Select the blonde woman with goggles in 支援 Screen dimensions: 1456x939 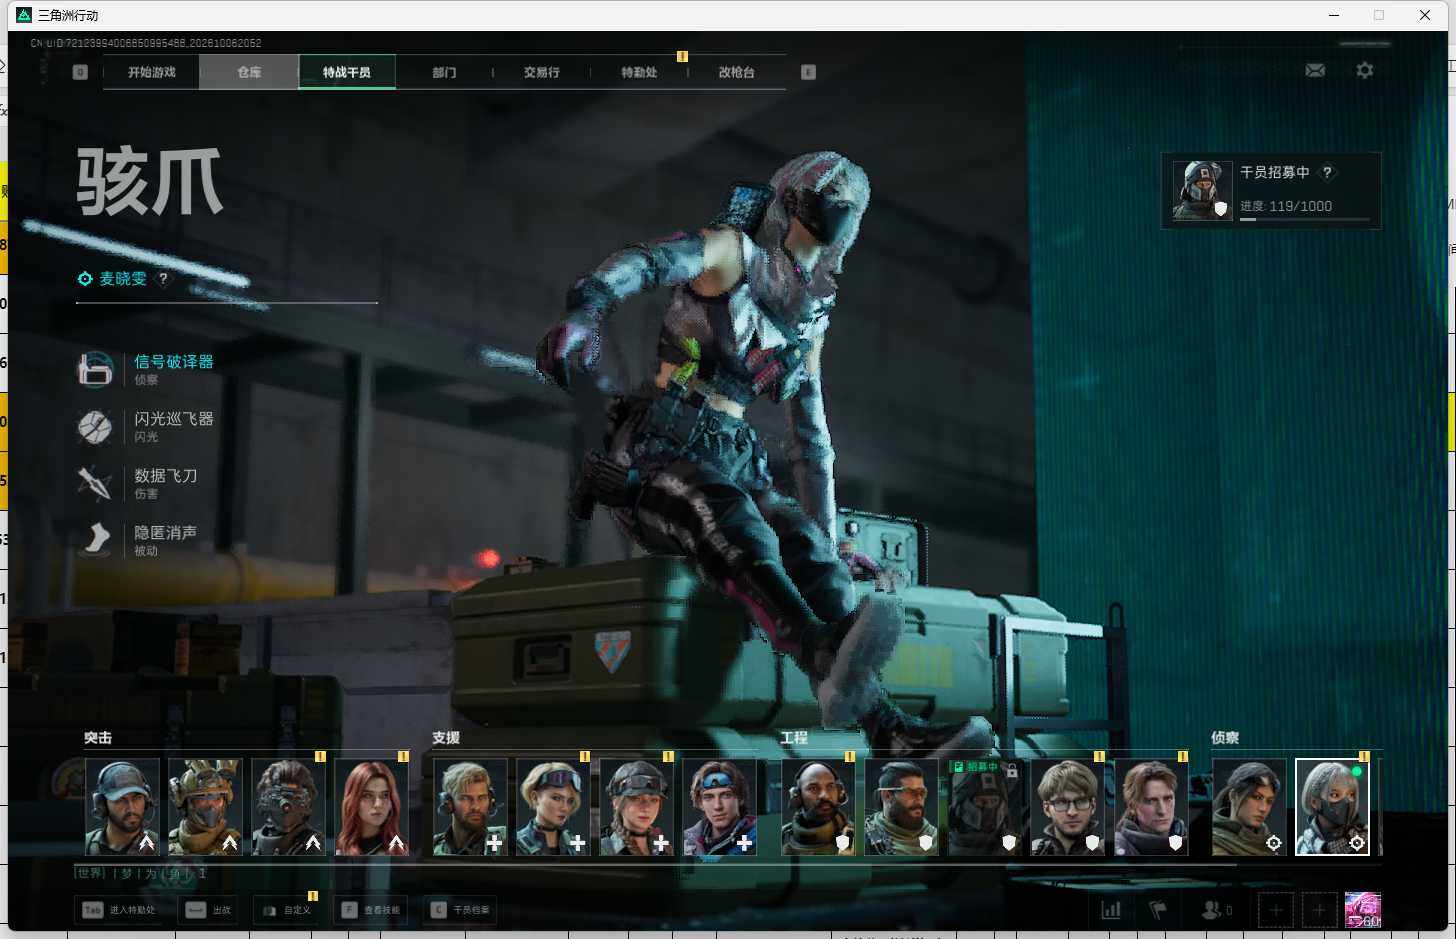tap(552, 807)
